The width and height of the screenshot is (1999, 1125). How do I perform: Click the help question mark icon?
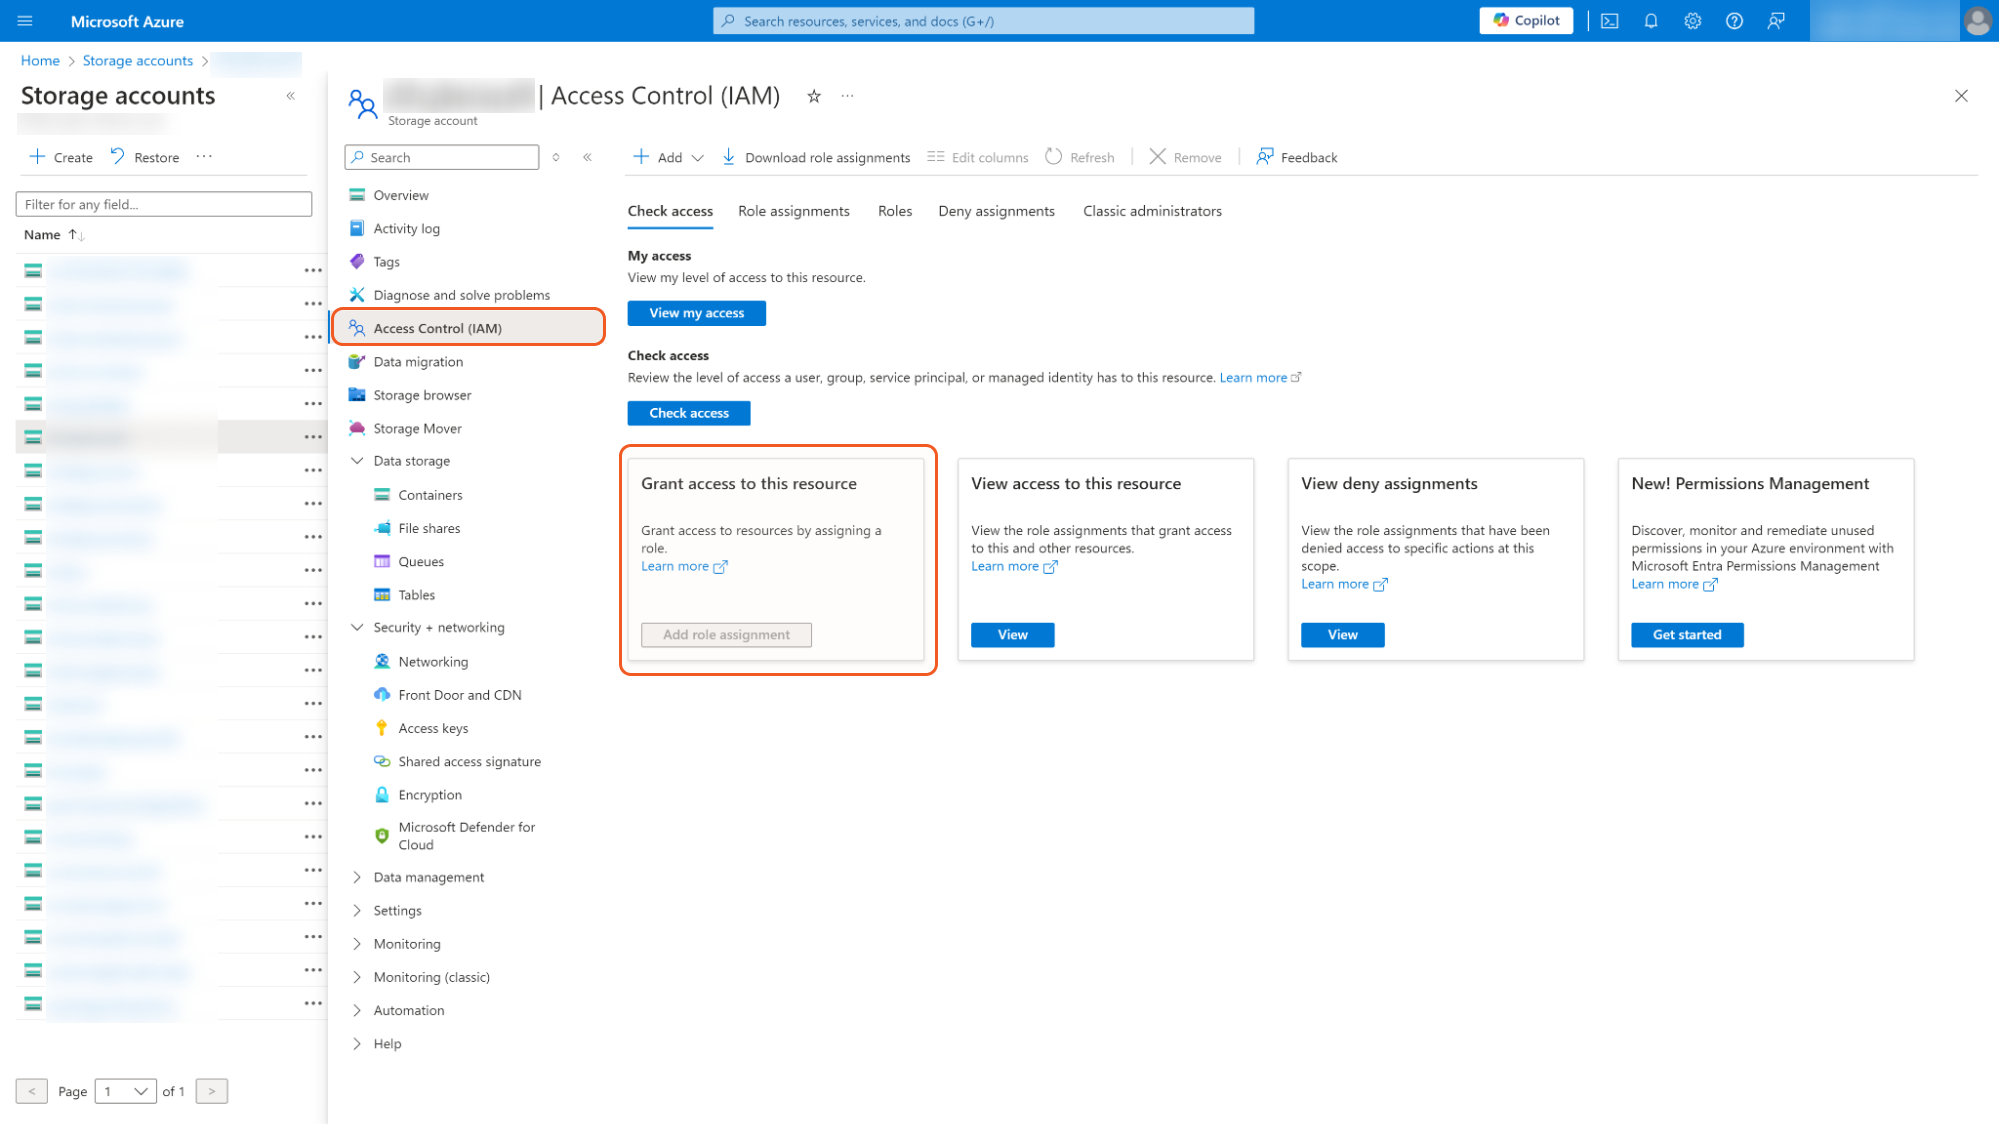point(1734,21)
